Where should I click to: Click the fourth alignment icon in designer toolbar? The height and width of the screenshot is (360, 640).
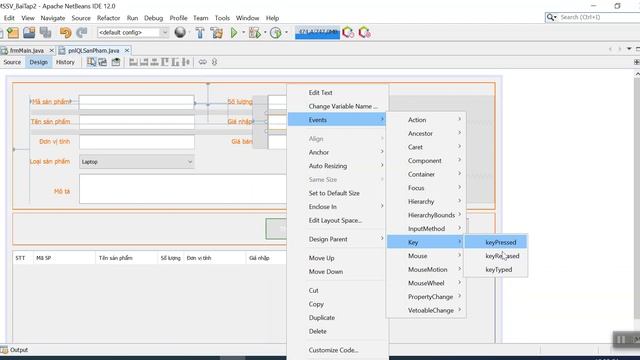pos(165,62)
